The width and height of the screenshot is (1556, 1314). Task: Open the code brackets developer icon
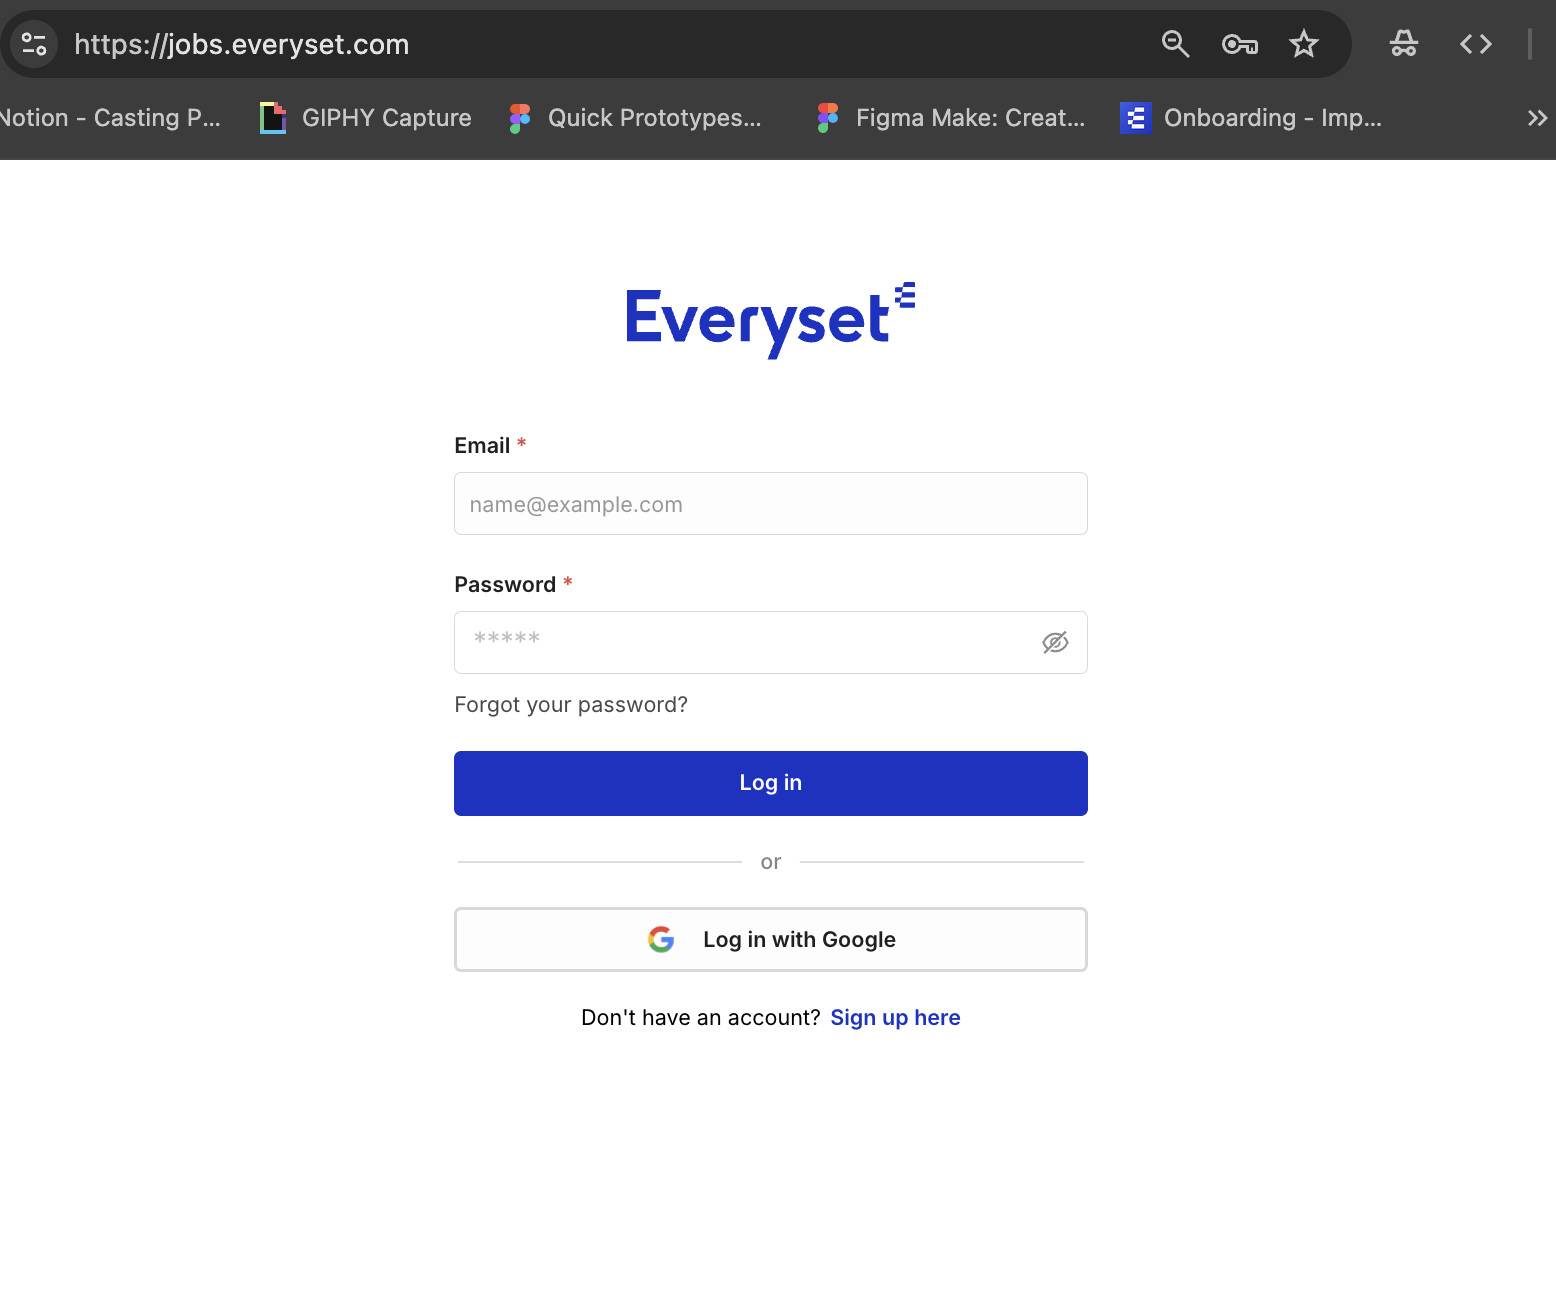1476,44
